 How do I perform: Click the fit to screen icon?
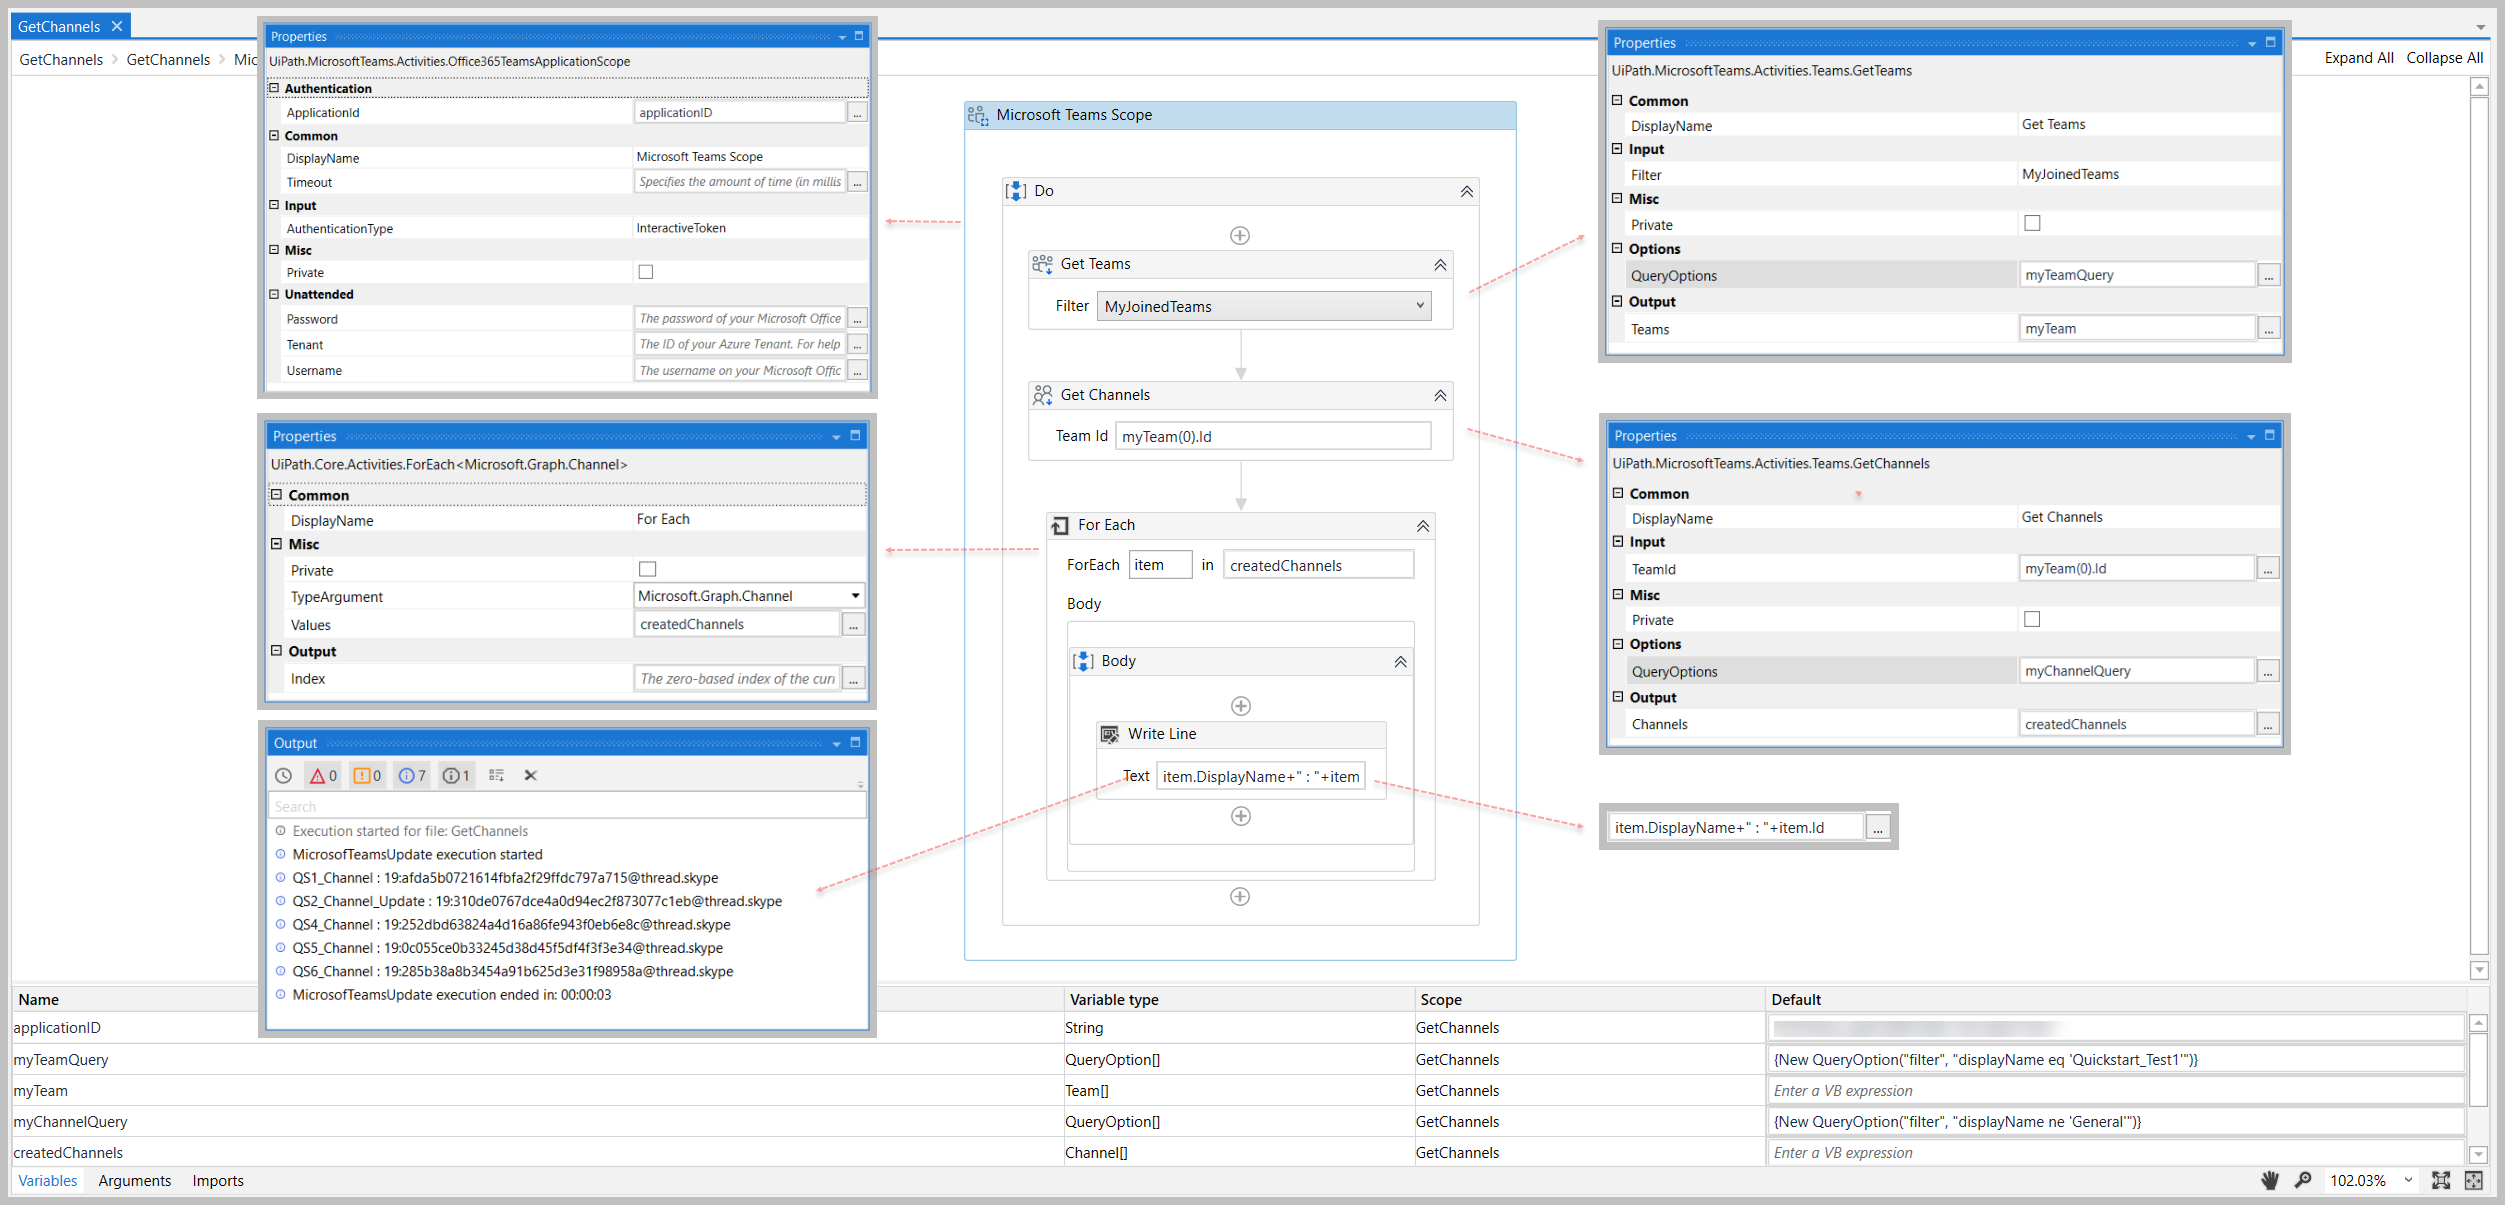(x=2441, y=1180)
